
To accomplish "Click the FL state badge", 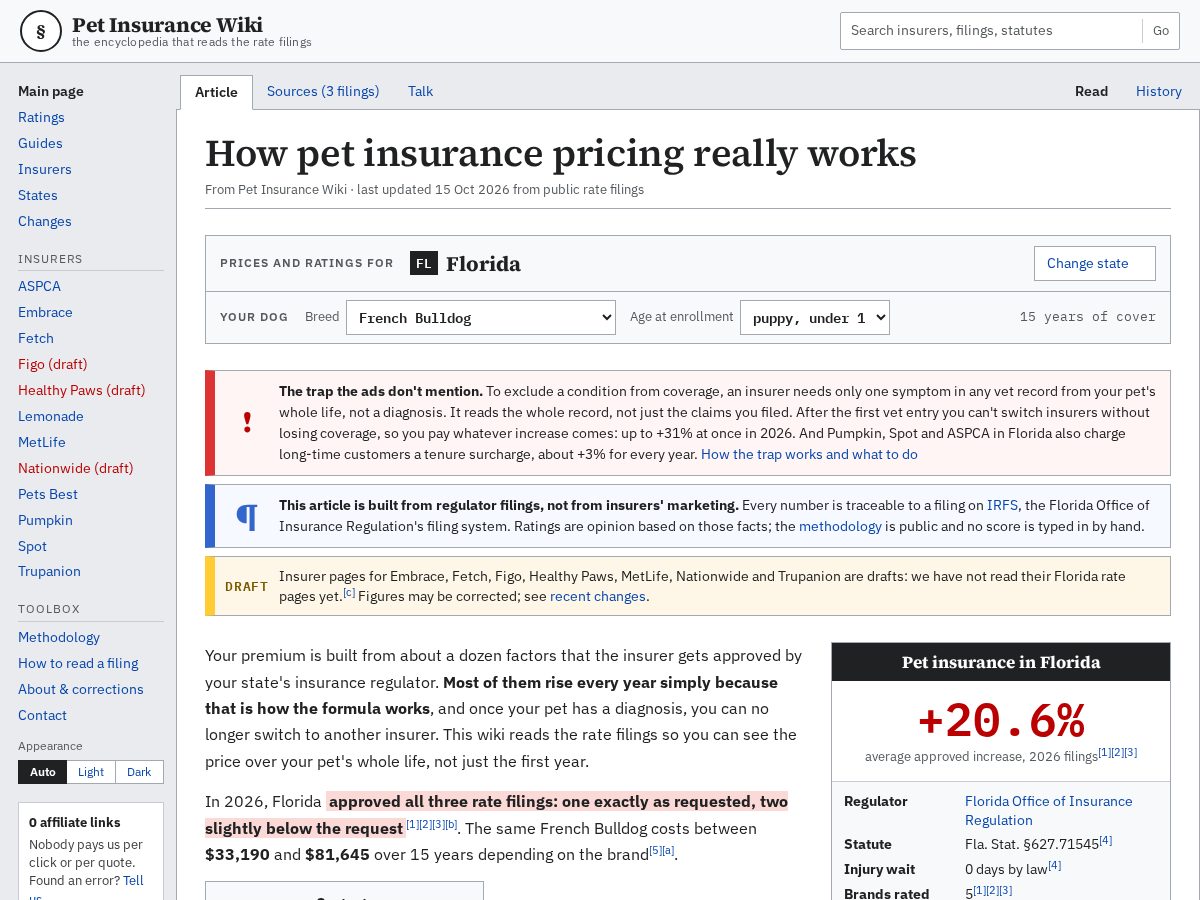I will coord(424,263).
